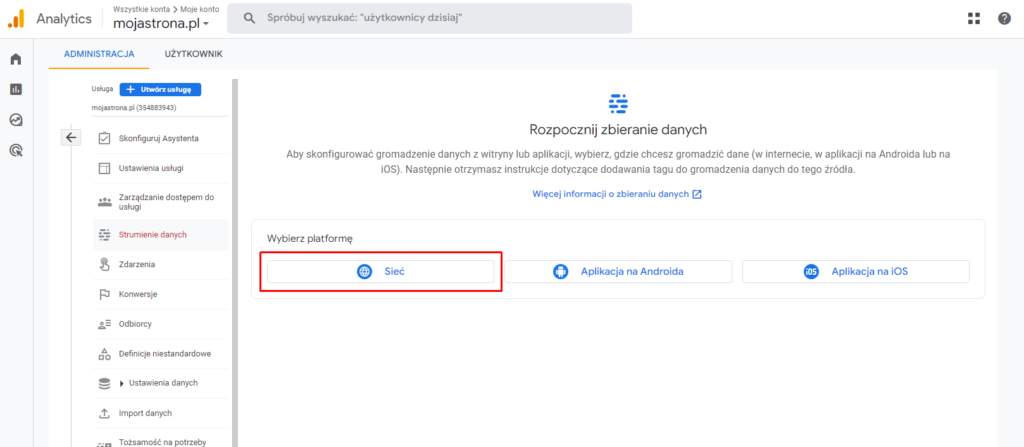The height and width of the screenshot is (447, 1024).
Task: Click the Ustawienia usługi icon
Action: tap(104, 169)
